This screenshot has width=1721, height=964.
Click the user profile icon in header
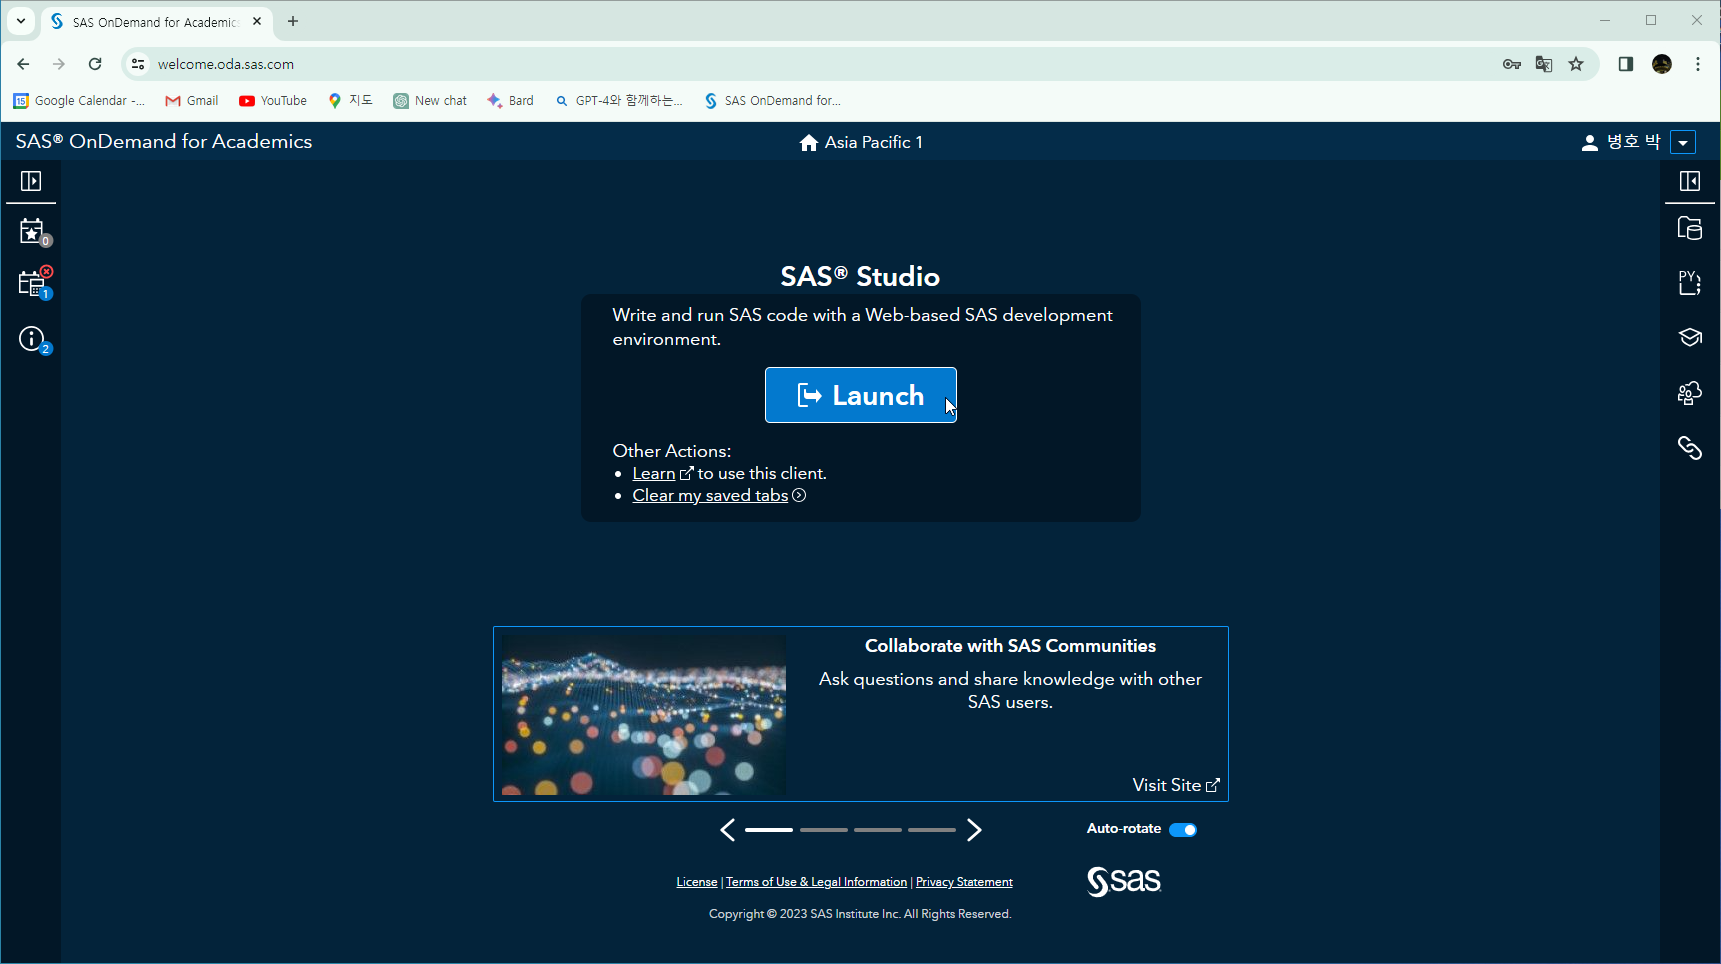click(1589, 142)
